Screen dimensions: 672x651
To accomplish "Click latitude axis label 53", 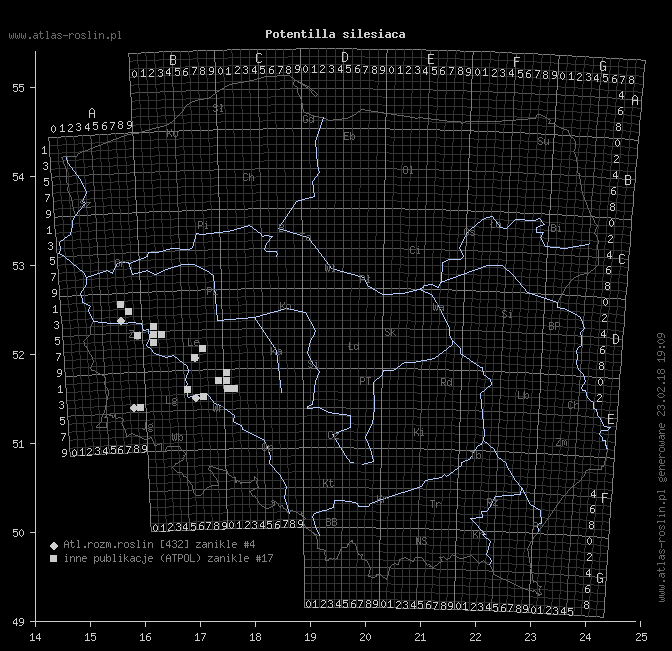I will (18, 266).
